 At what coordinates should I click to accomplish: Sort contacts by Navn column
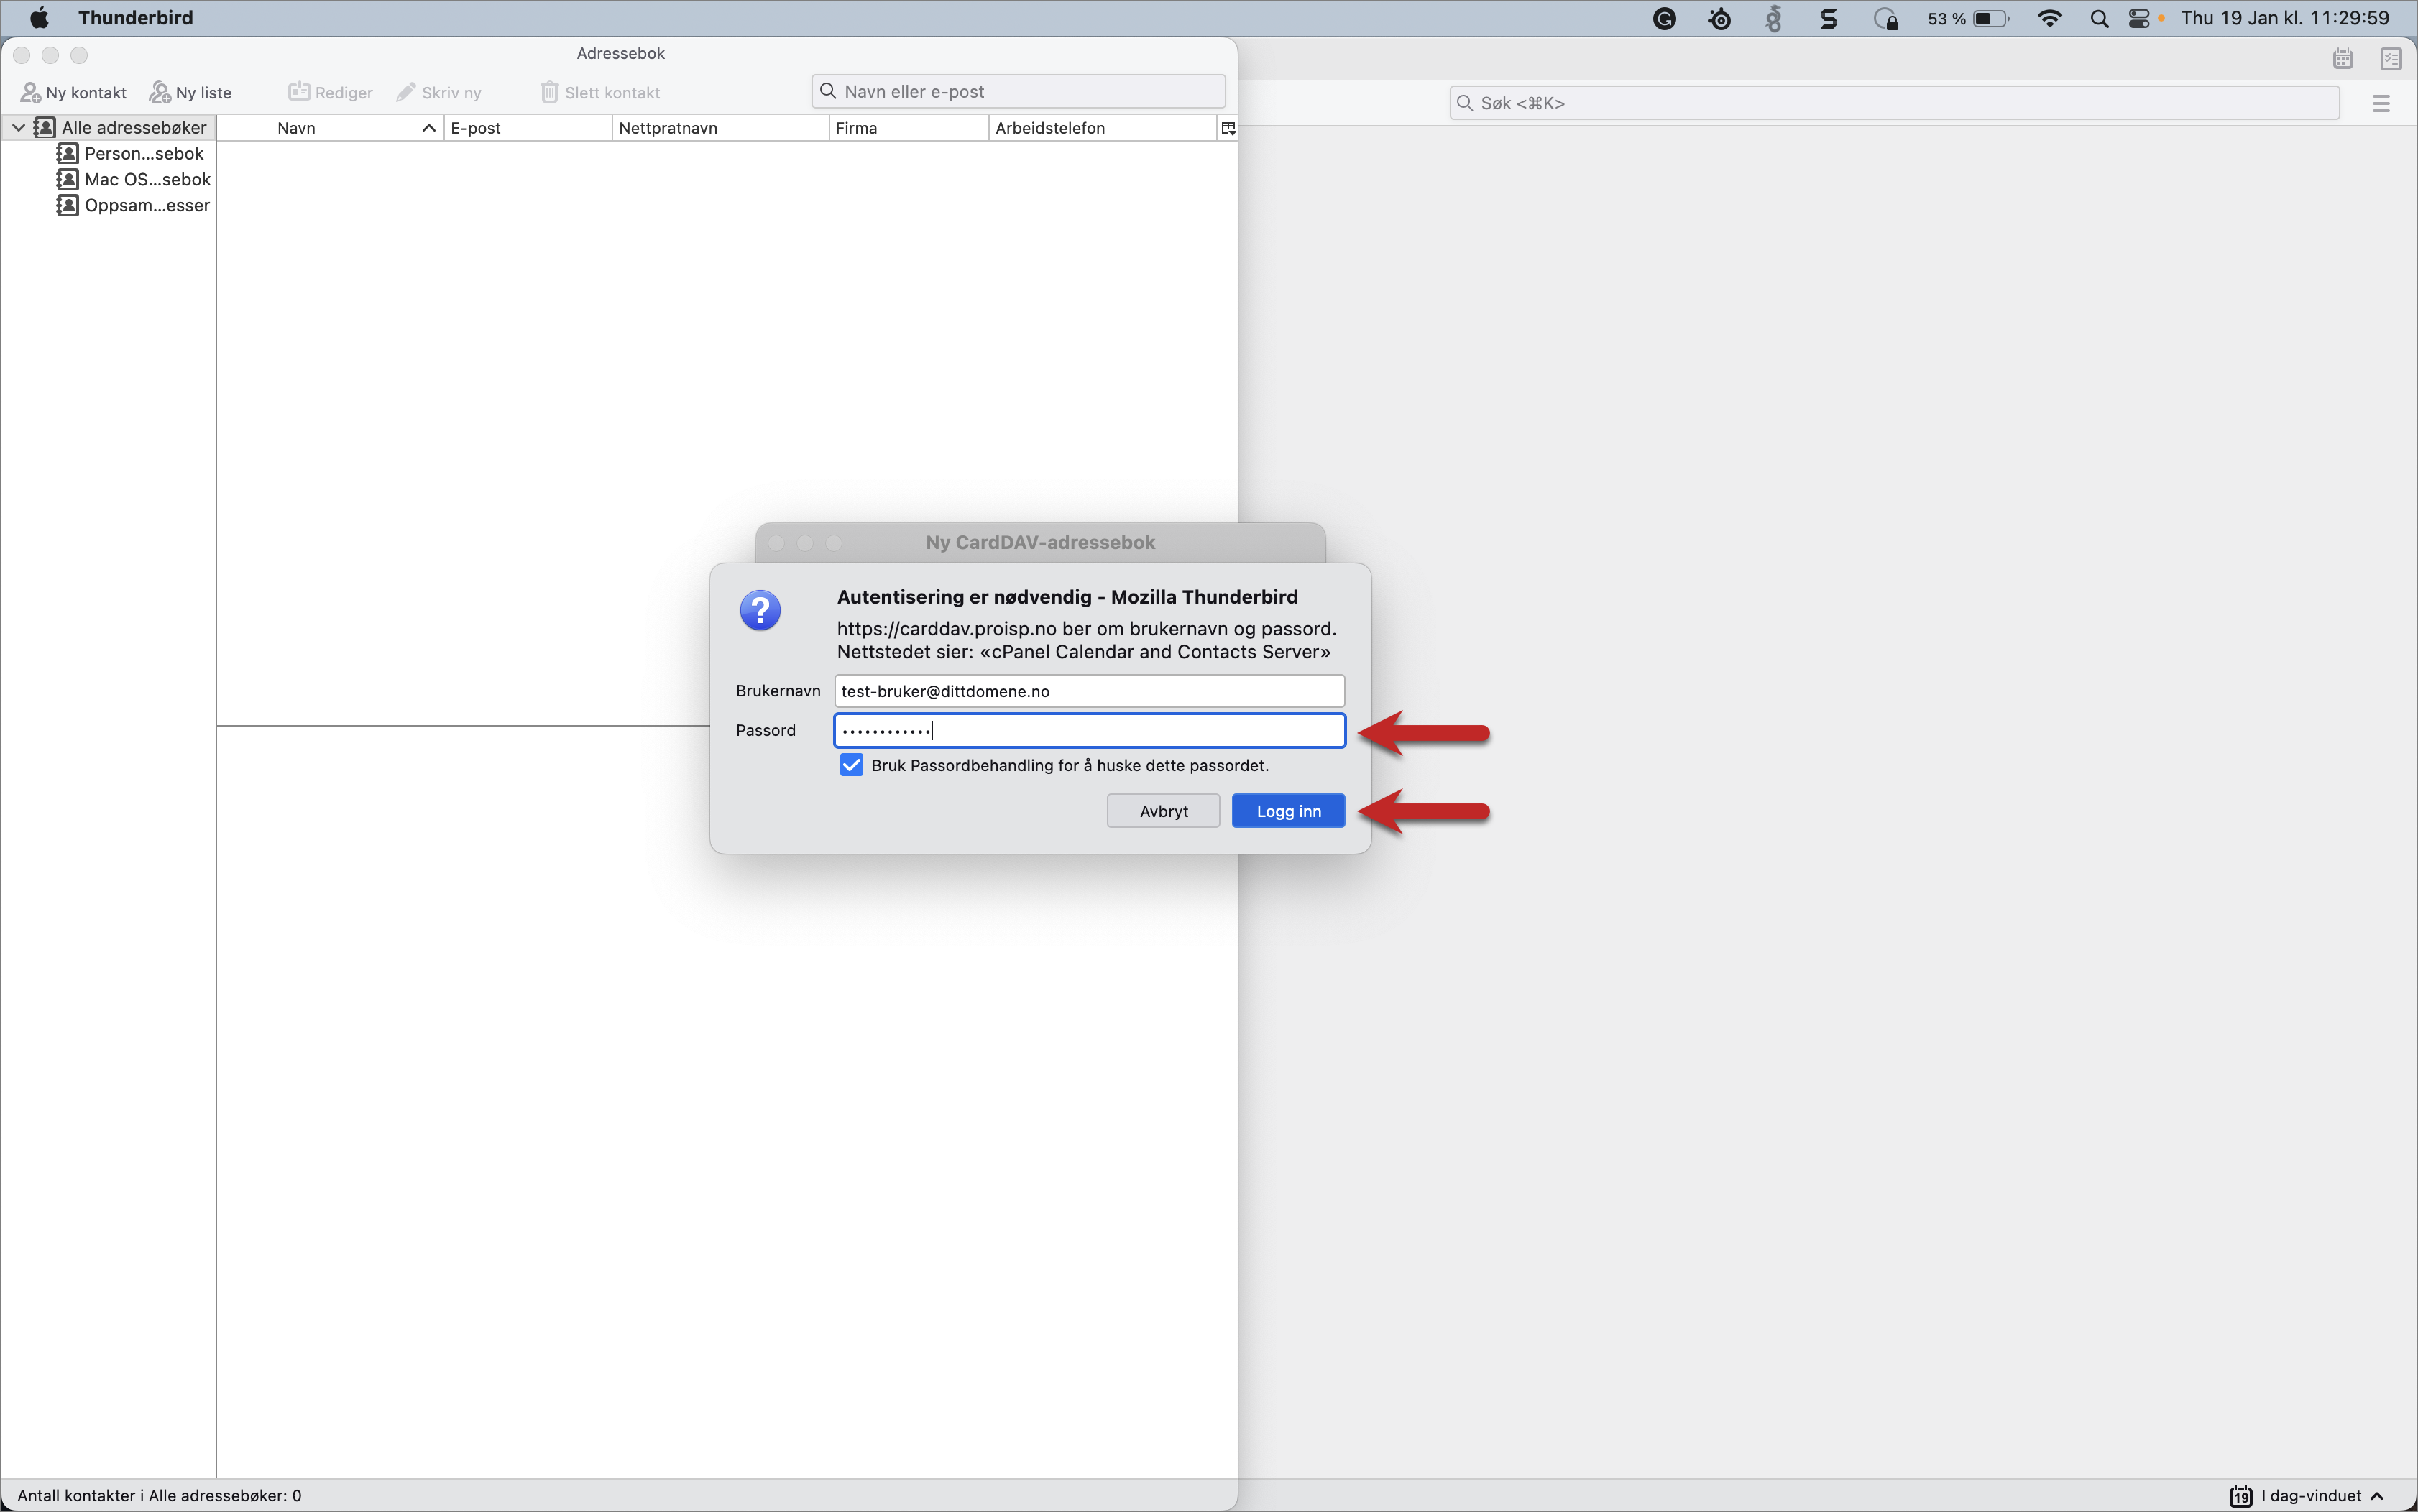[x=330, y=128]
